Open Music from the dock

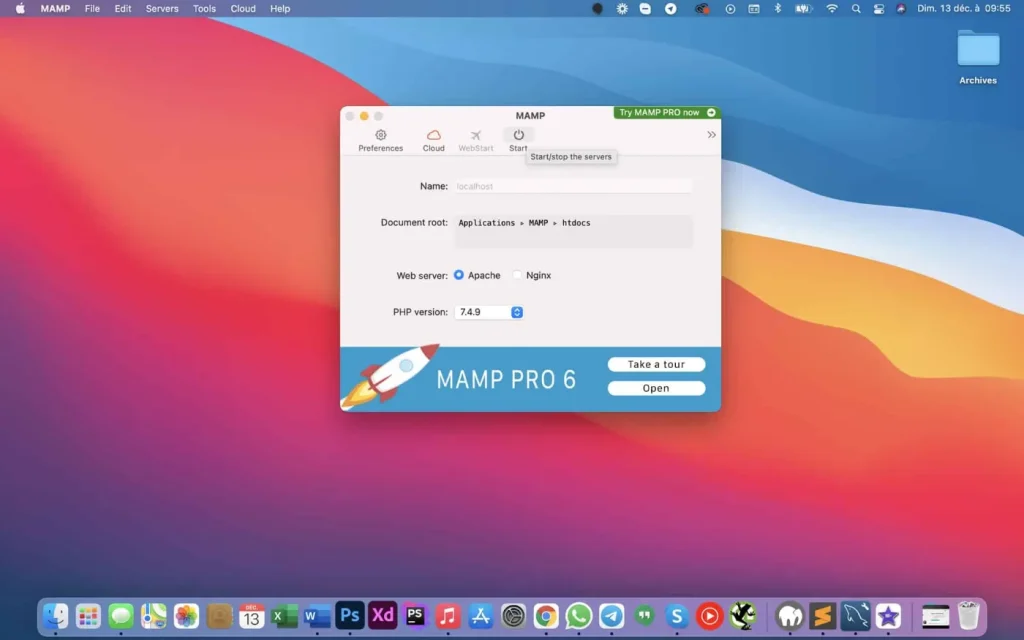pyautogui.click(x=448, y=616)
